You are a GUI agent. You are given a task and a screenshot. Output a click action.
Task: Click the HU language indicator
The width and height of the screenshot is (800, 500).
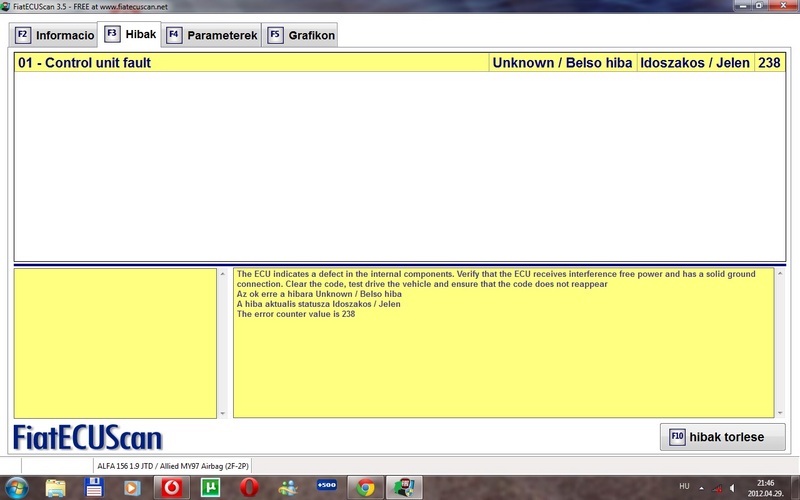(684, 486)
